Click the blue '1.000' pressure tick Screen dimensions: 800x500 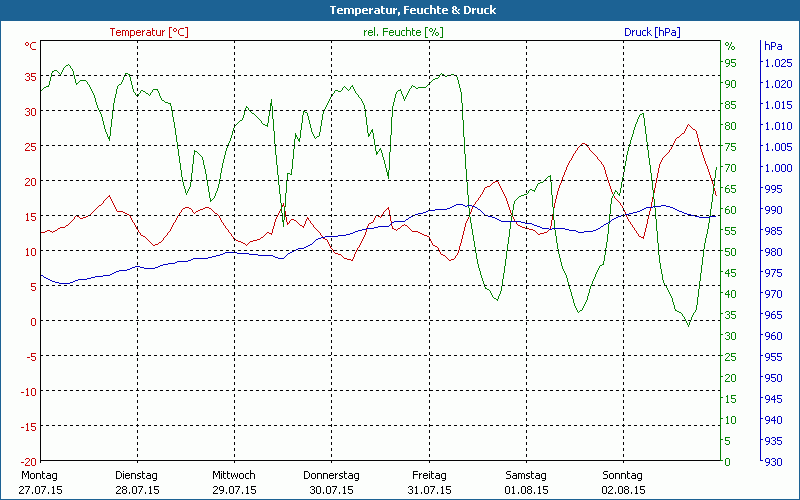point(778,167)
